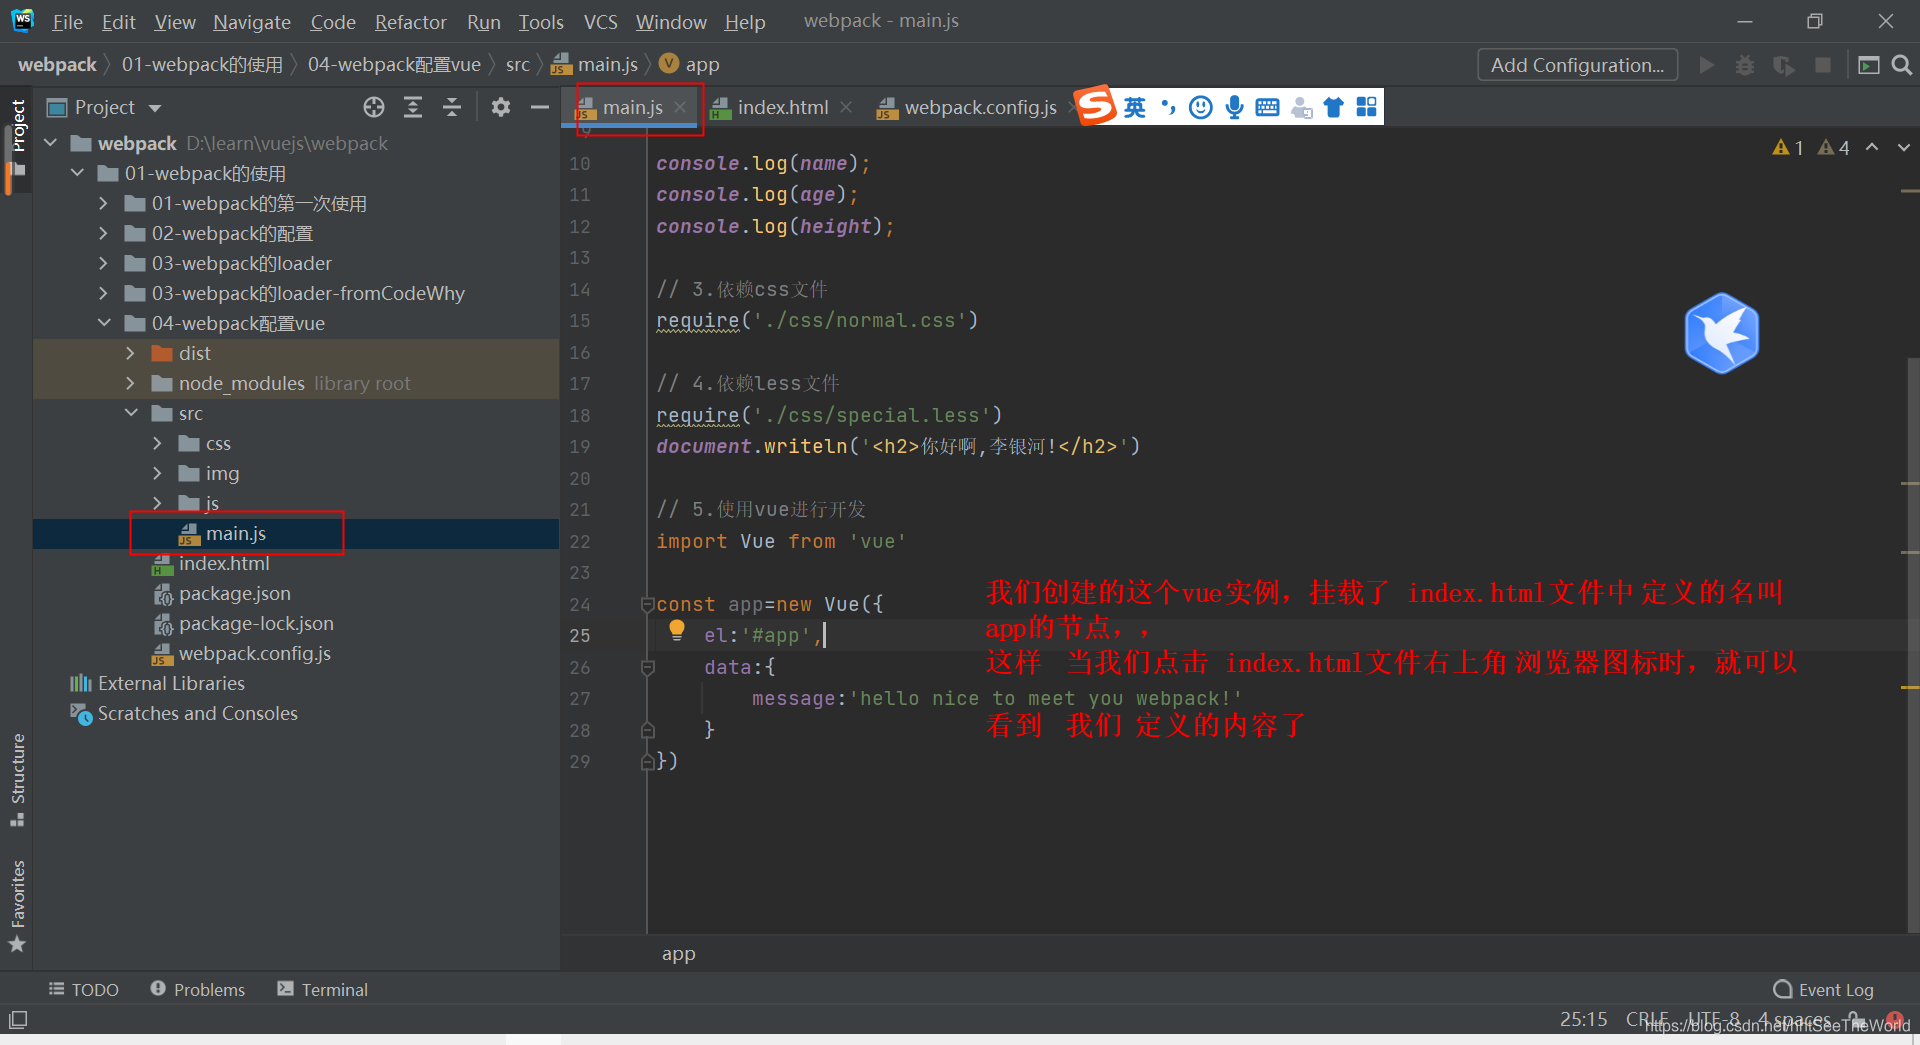Fold the Vue constructor at line 24
This screenshot has width=1920, height=1045.
pos(647,604)
